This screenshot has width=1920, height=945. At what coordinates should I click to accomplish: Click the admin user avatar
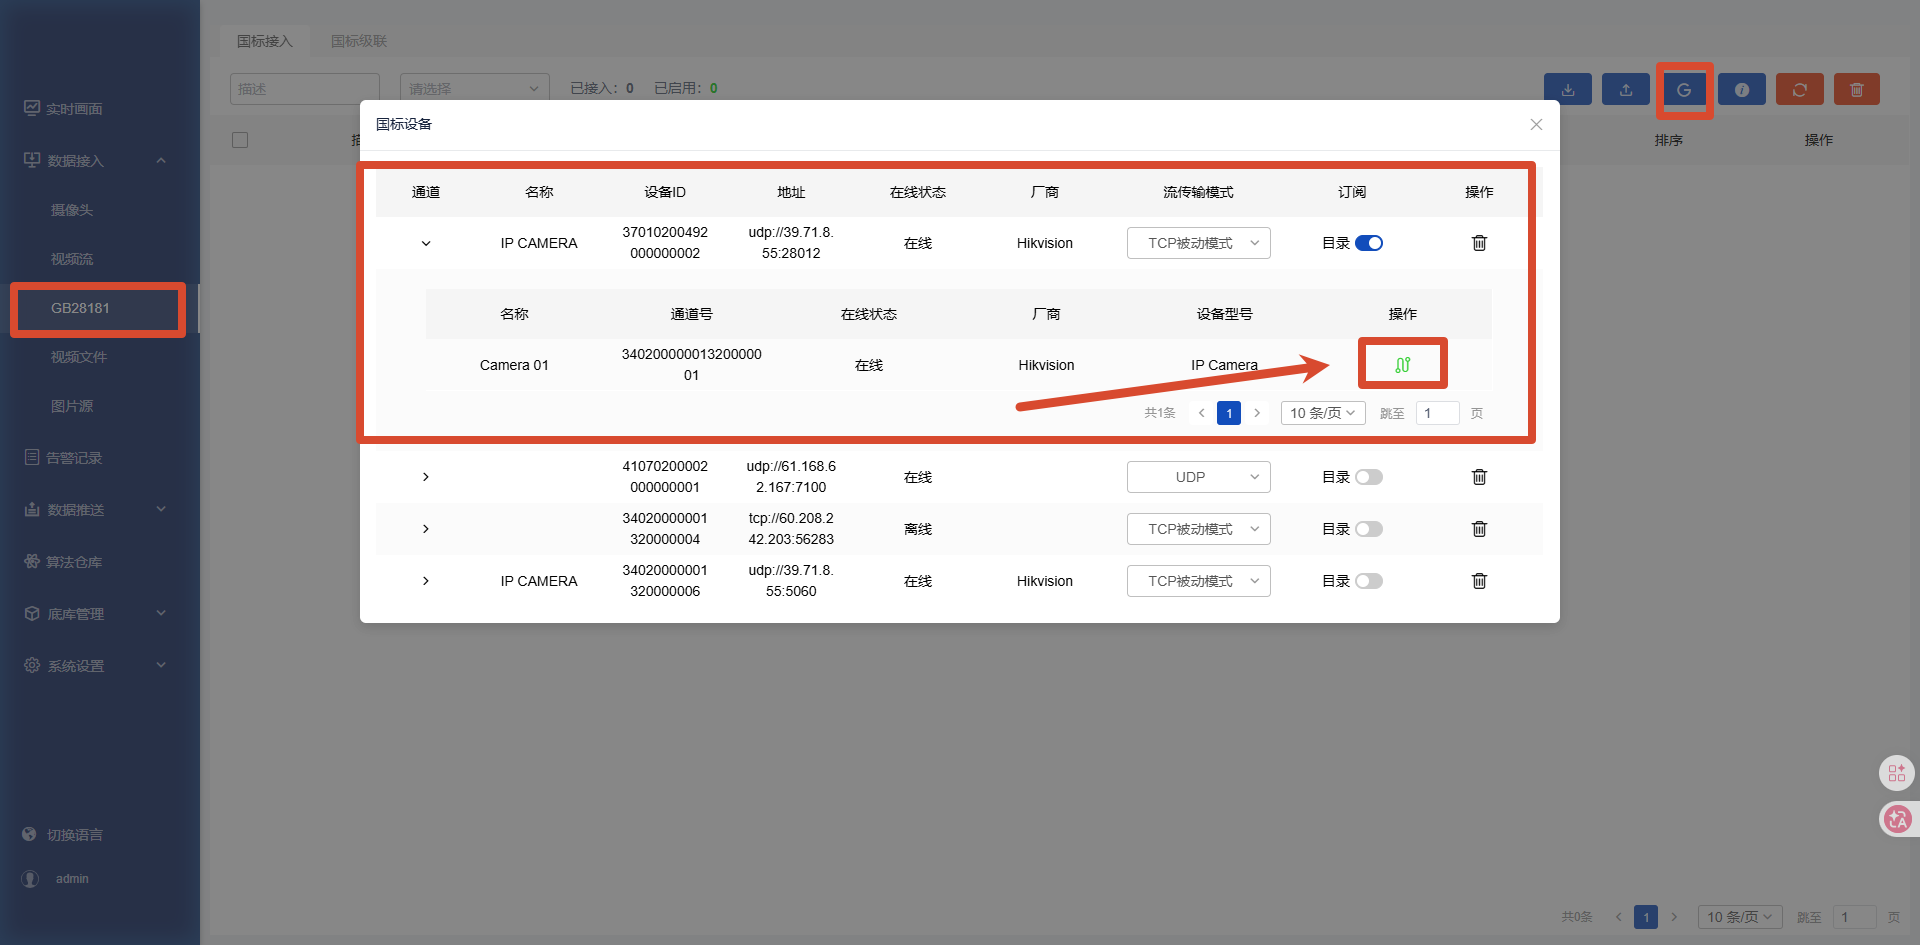click(x=31, y=879)
